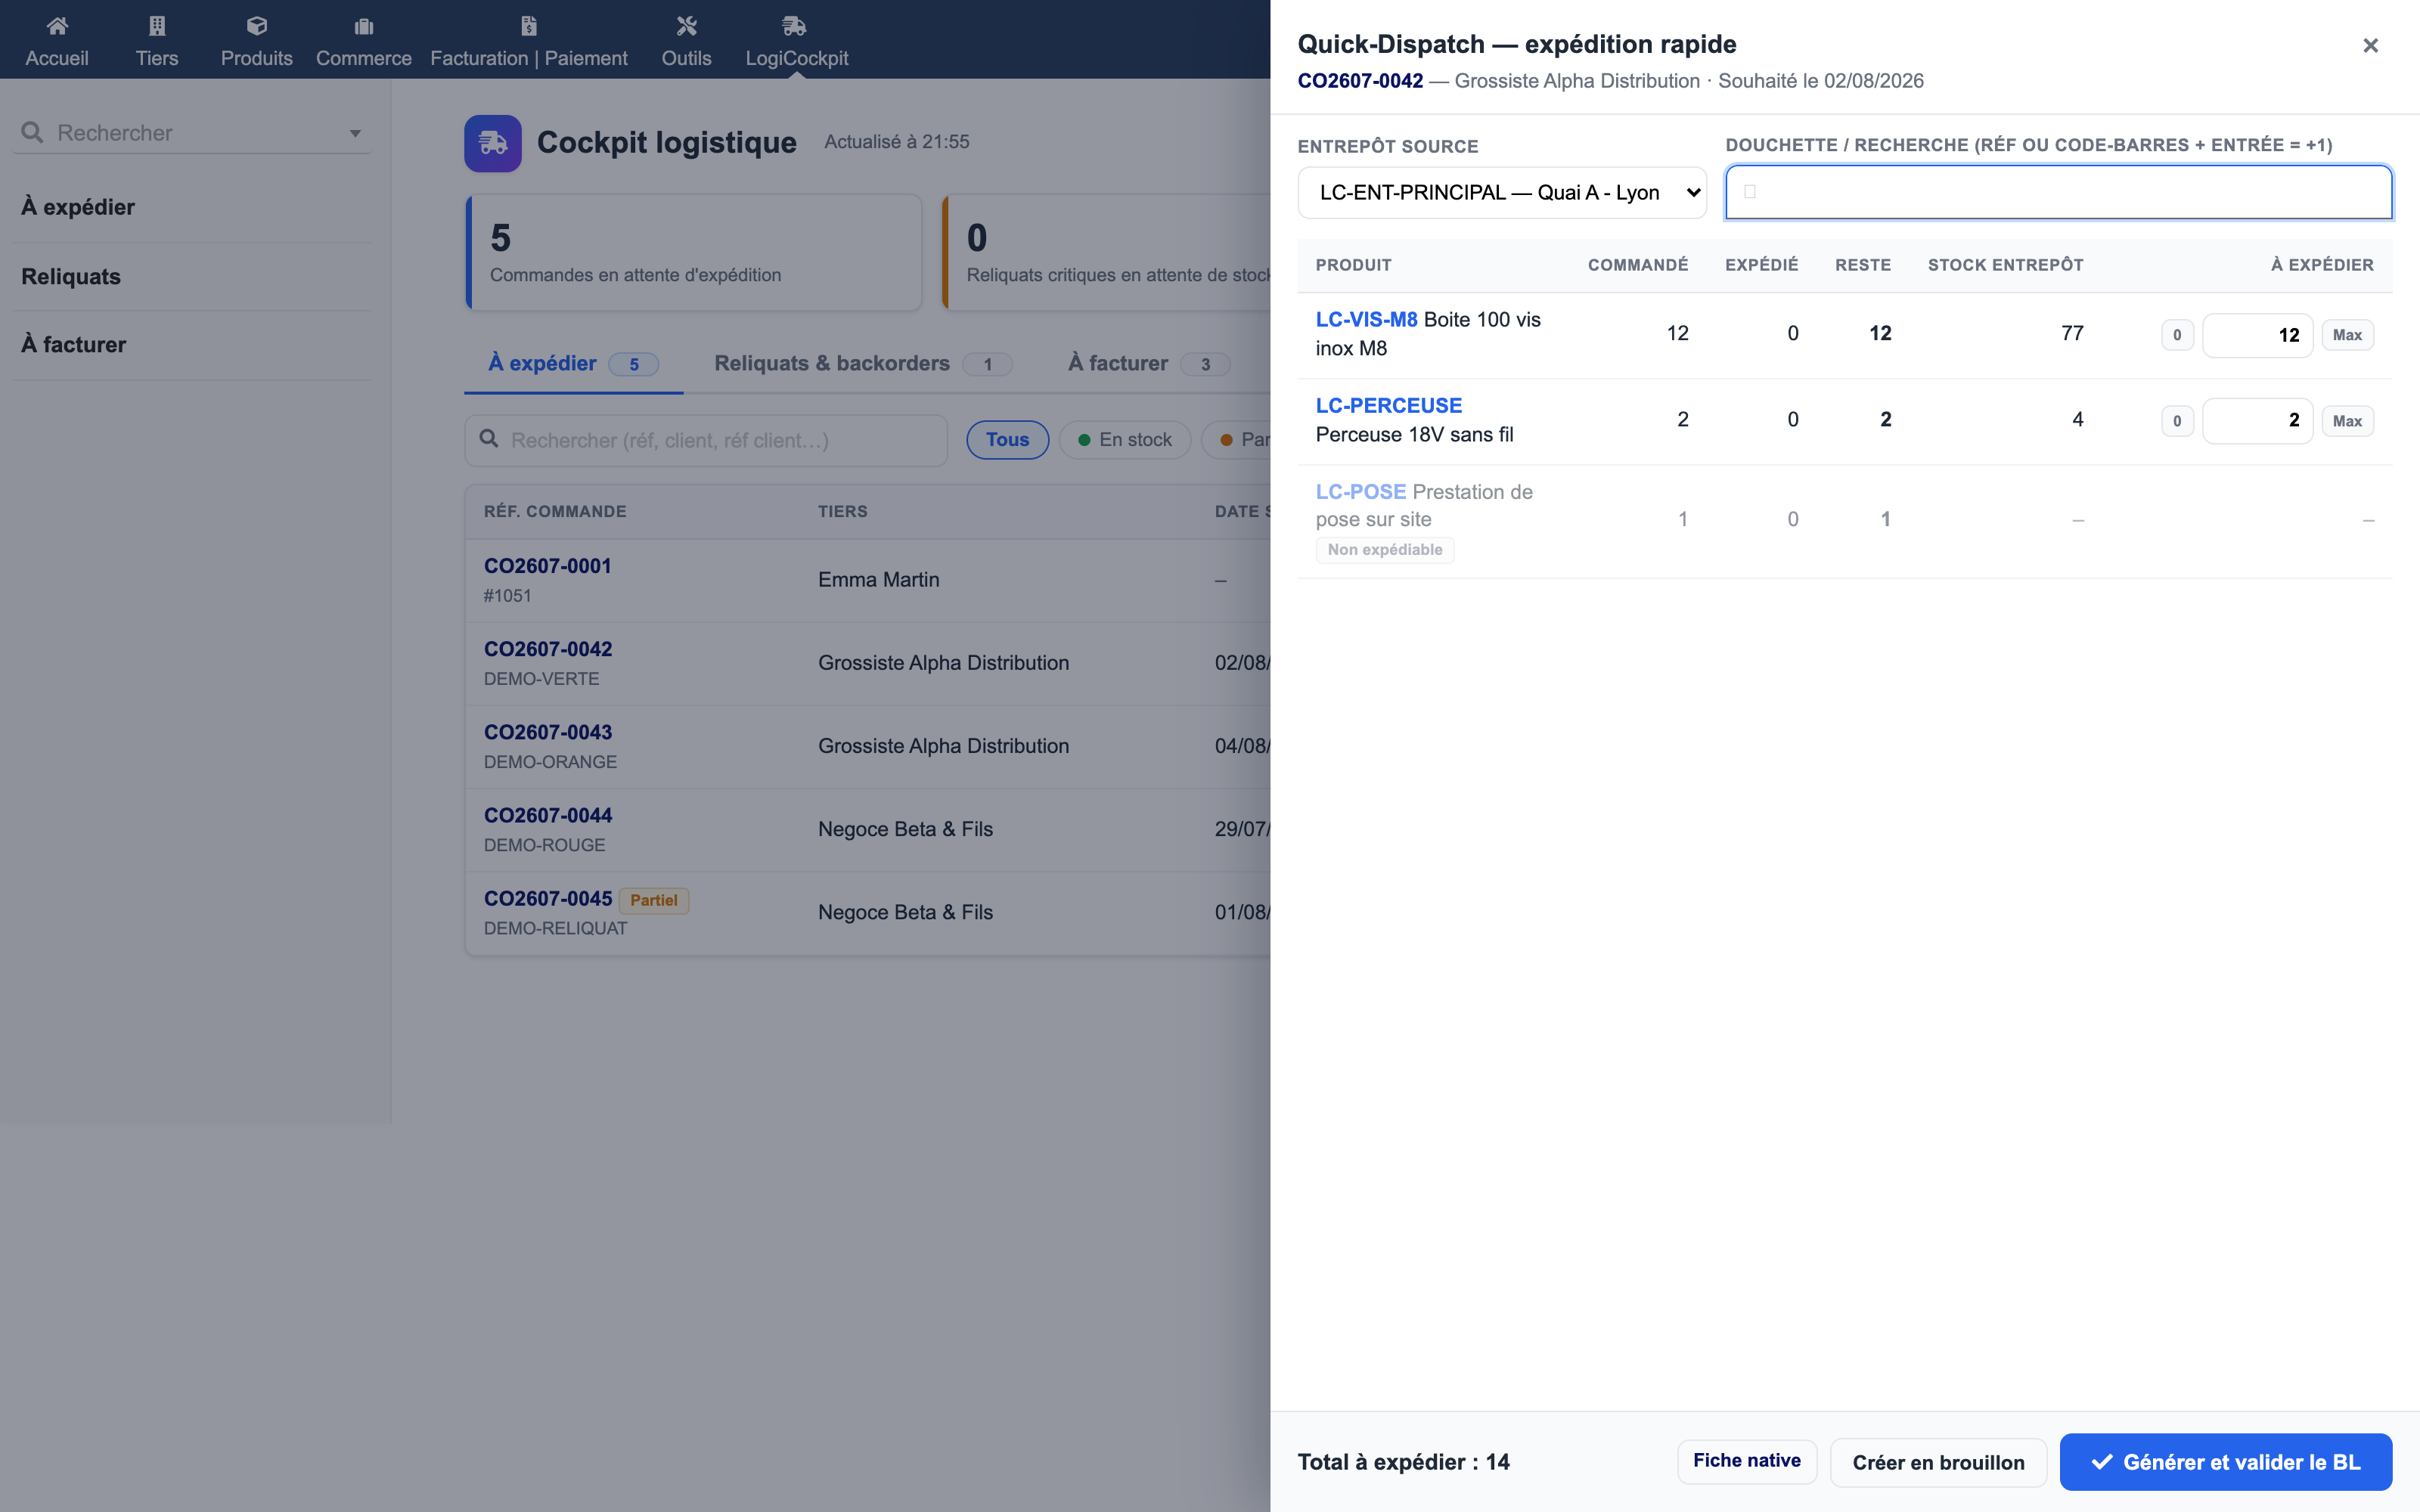
Task: Open the LC-PERCEUSE product link
Action: (1388, 406)
